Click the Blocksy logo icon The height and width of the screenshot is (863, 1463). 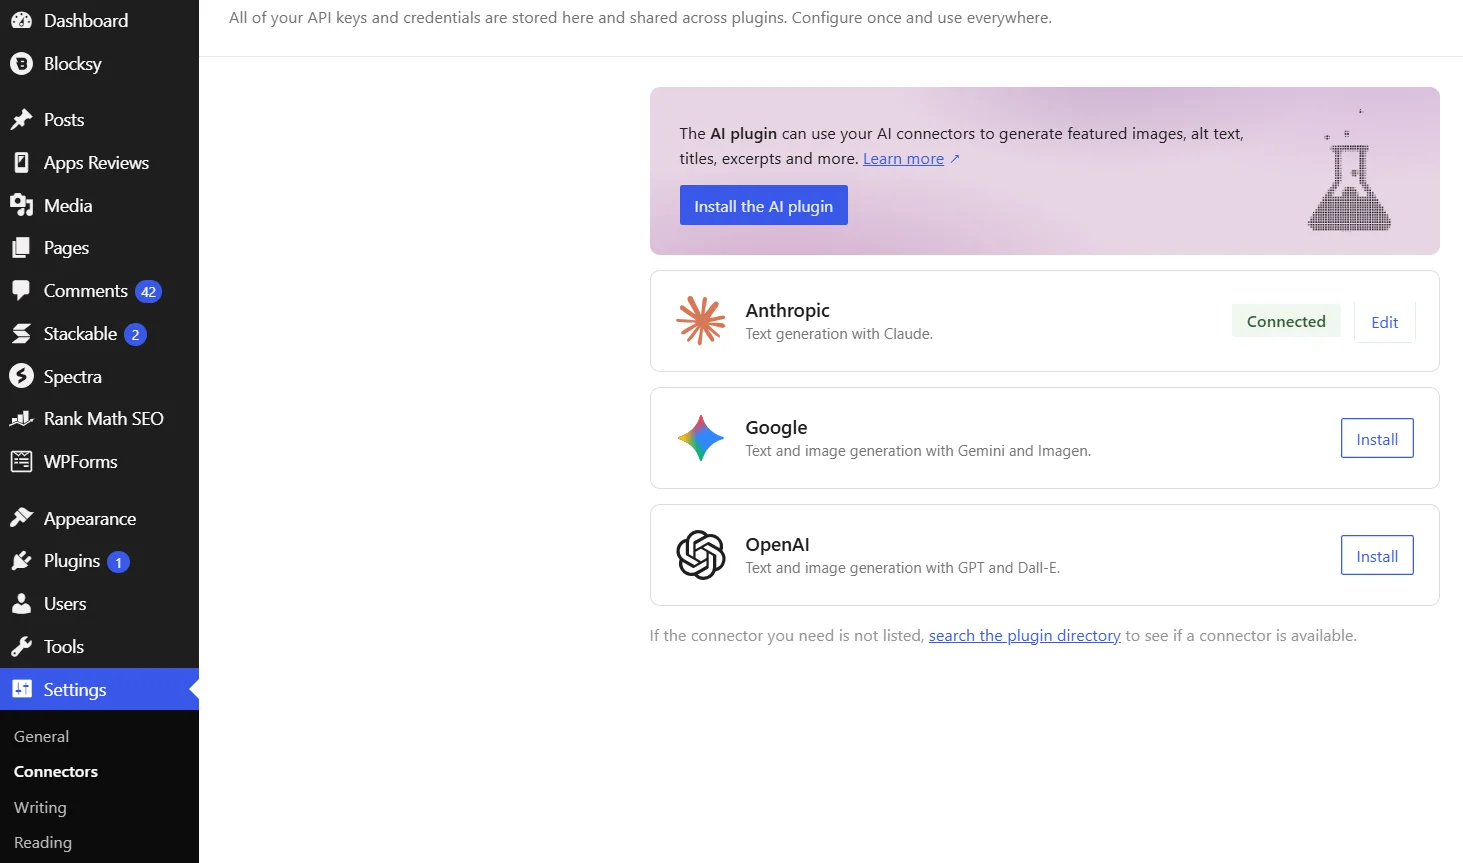(21, 63)
